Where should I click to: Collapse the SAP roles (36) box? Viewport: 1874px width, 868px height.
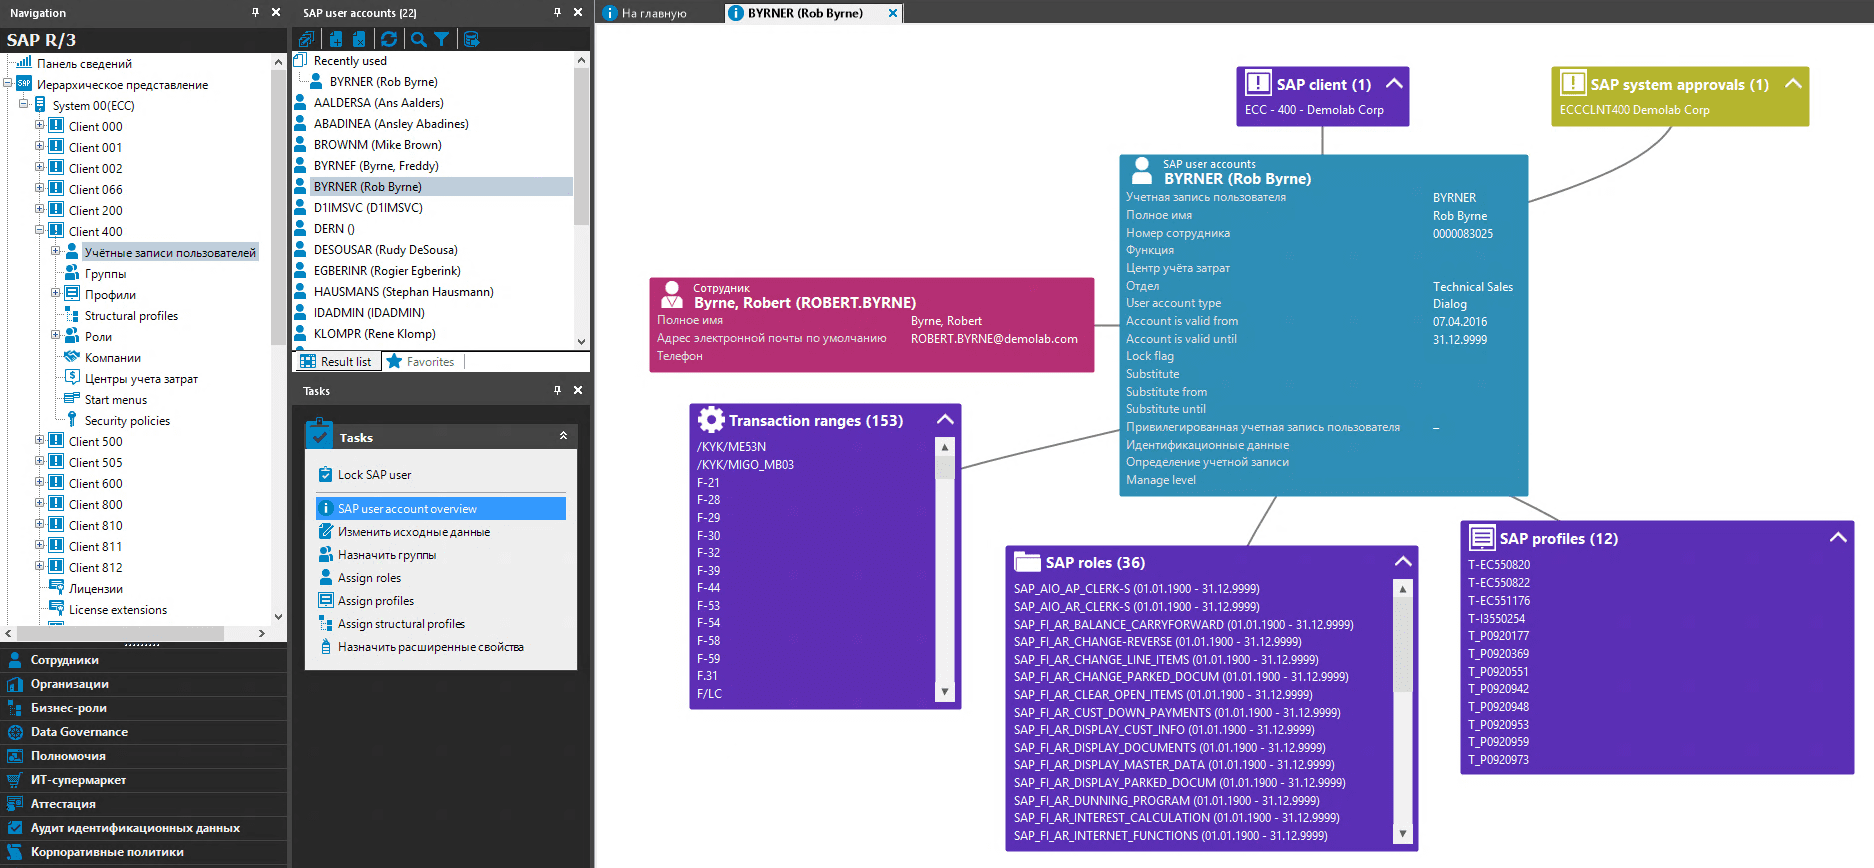[x=1403, y=561]
